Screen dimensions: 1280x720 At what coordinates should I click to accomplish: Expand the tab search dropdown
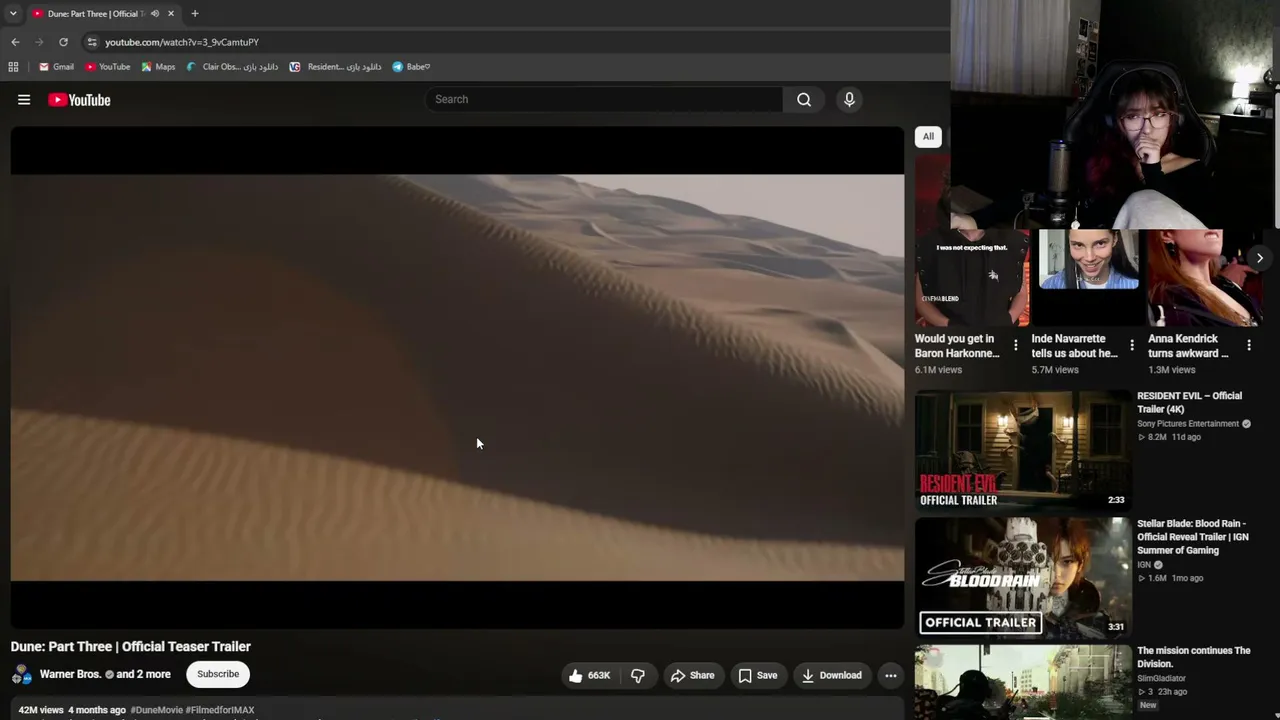[13, 14]
